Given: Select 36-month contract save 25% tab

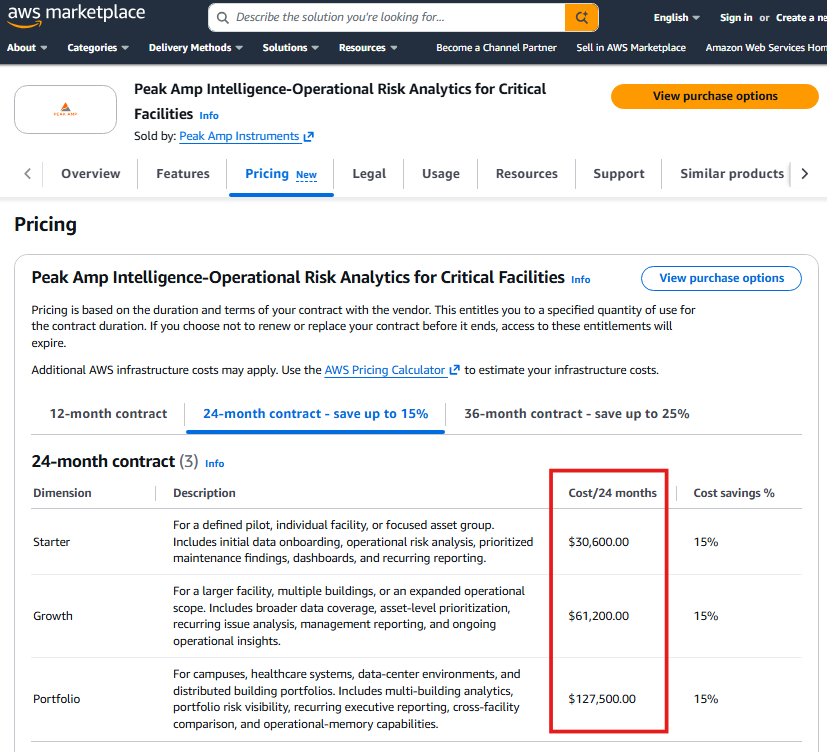Looking at the screenshot, I should pyautogui.click(x=576, y=414).
